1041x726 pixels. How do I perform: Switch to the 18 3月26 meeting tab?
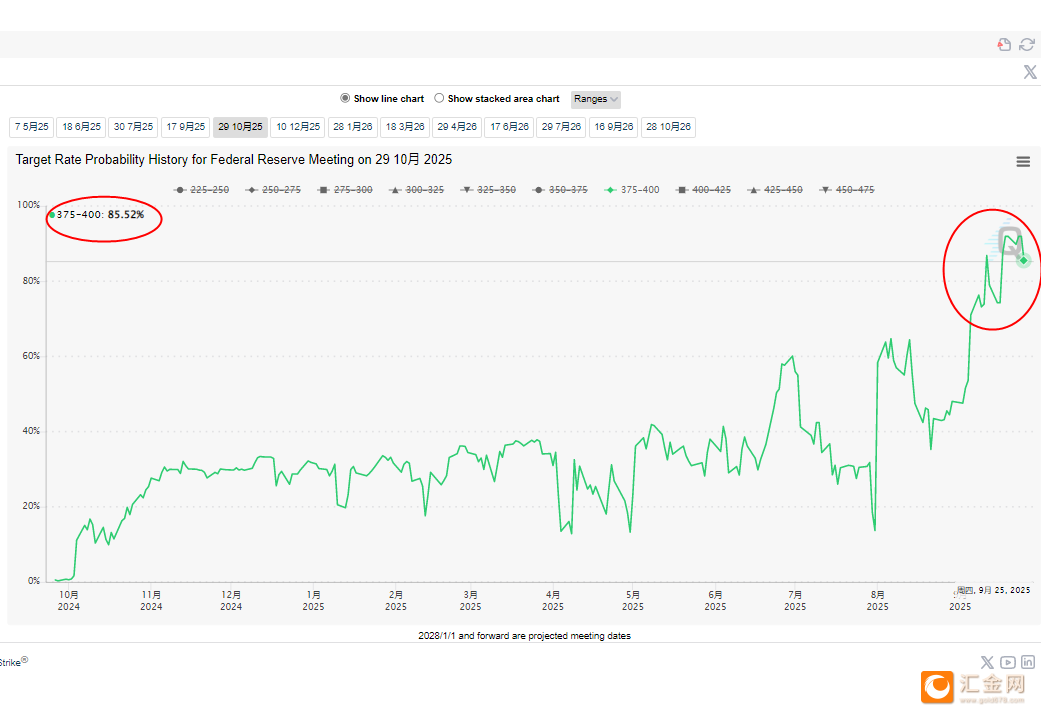click(405, 127)
